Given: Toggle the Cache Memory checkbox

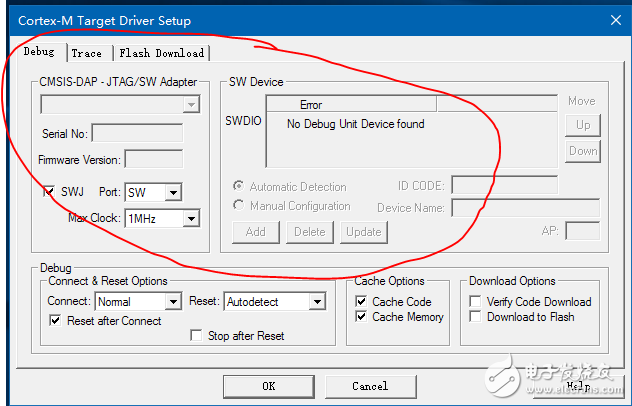Looking at the screenshot, I should tap(361, 316).
